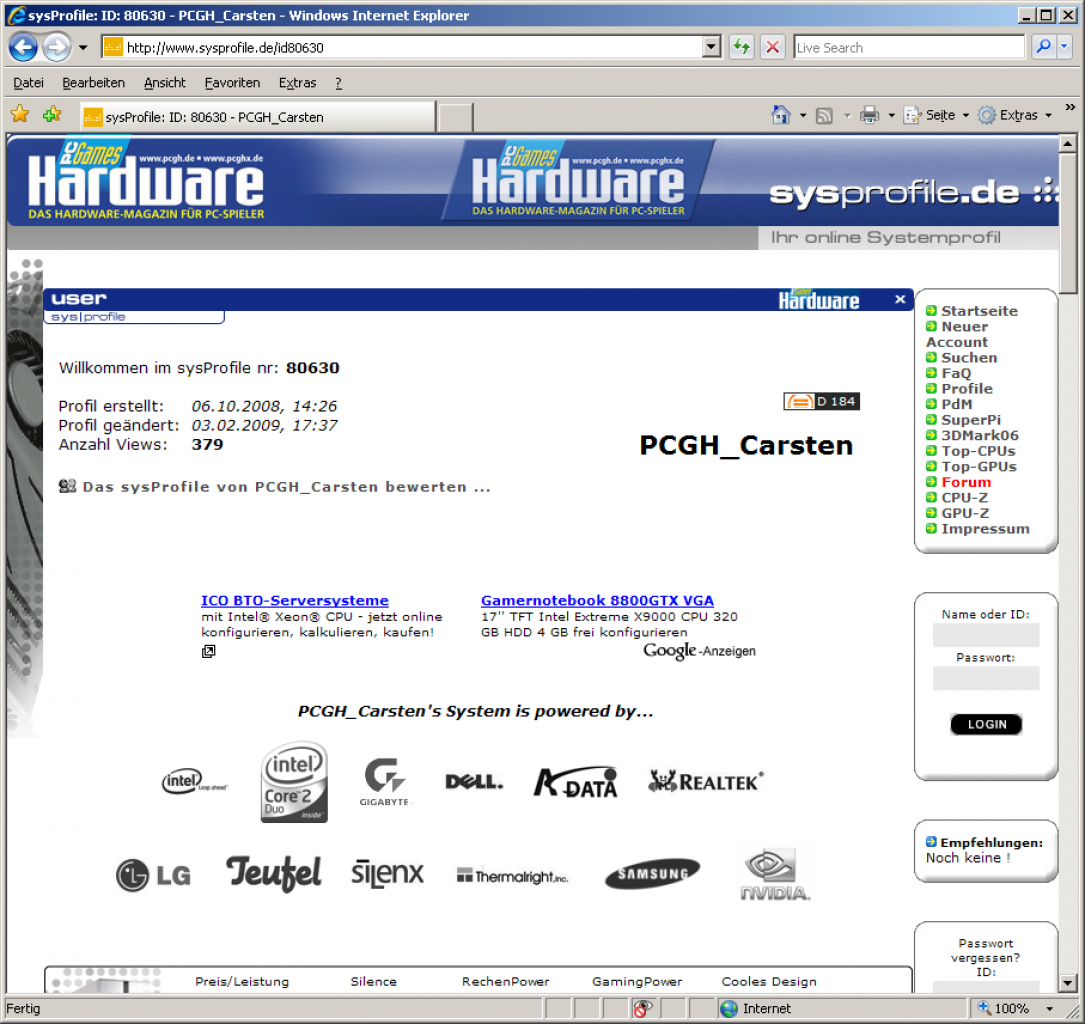Open 3DMark06 ranking link
Screen dimensions: 1085x1024
click(980, 435)
